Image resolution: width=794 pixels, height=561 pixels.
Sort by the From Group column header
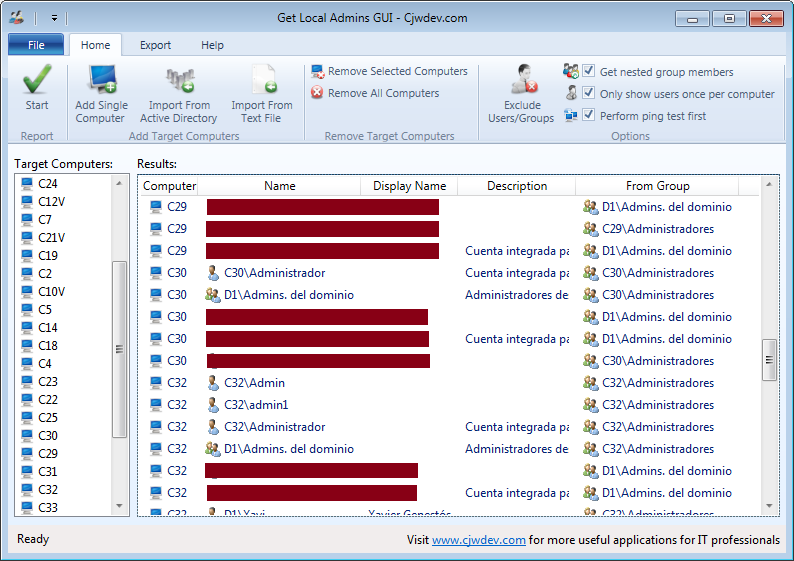point(657,186)
